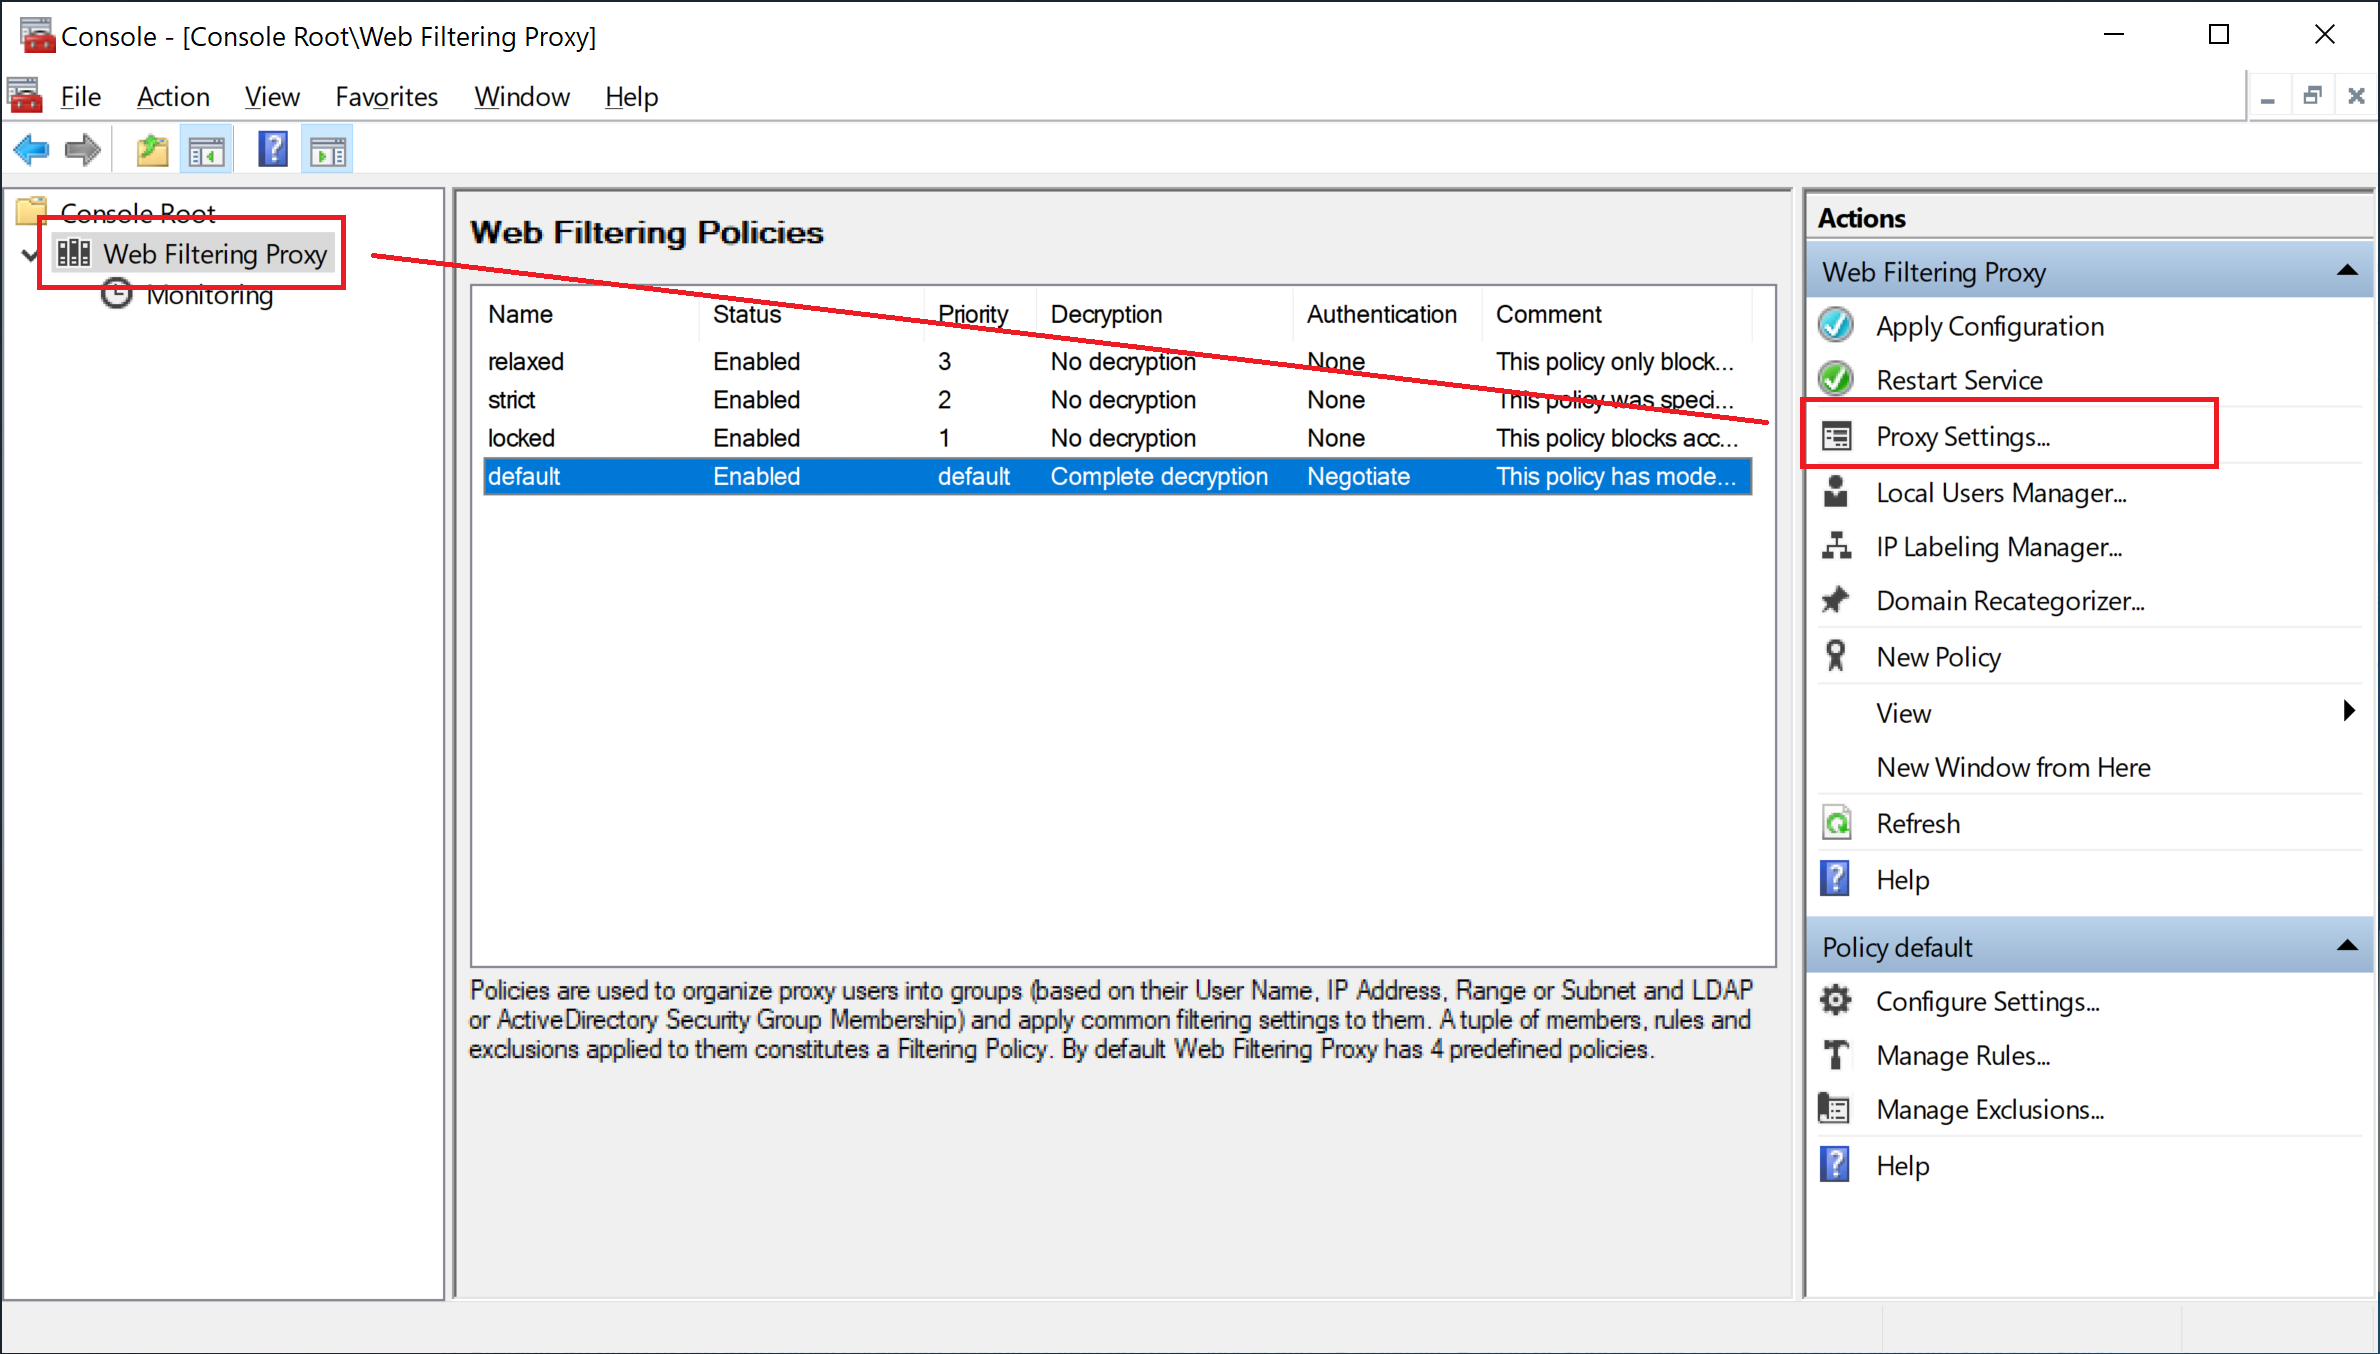Viewport: 2380px width, 1354px height.
Task: Open Proxy Settings... action
Action: (x=1963, y=437)
